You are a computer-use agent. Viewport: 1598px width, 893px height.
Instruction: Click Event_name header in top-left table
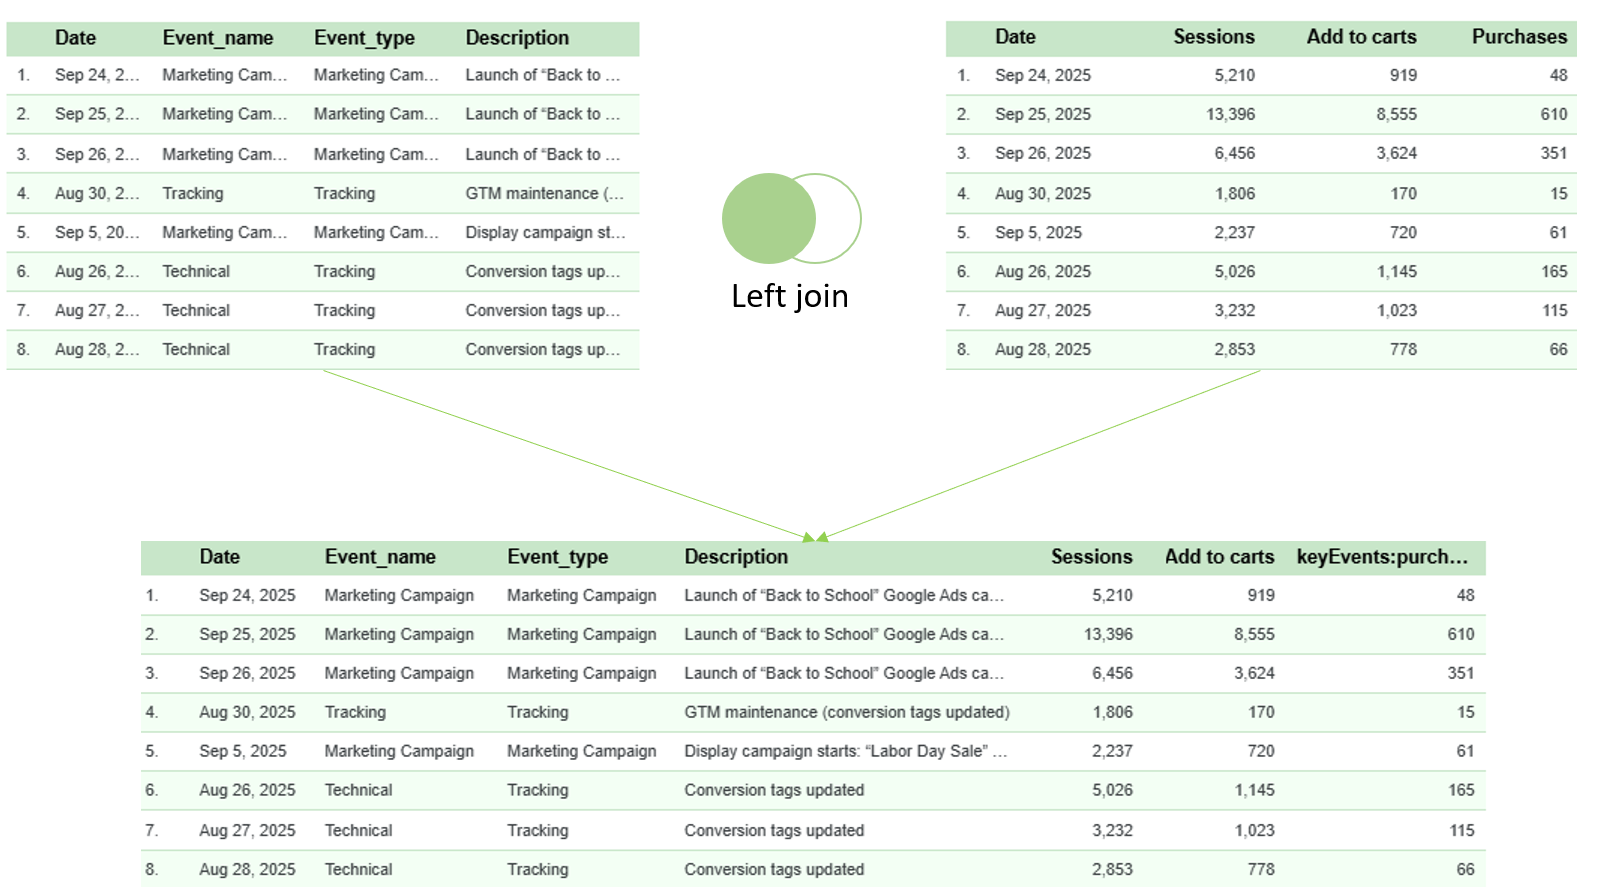coord(217,38)
